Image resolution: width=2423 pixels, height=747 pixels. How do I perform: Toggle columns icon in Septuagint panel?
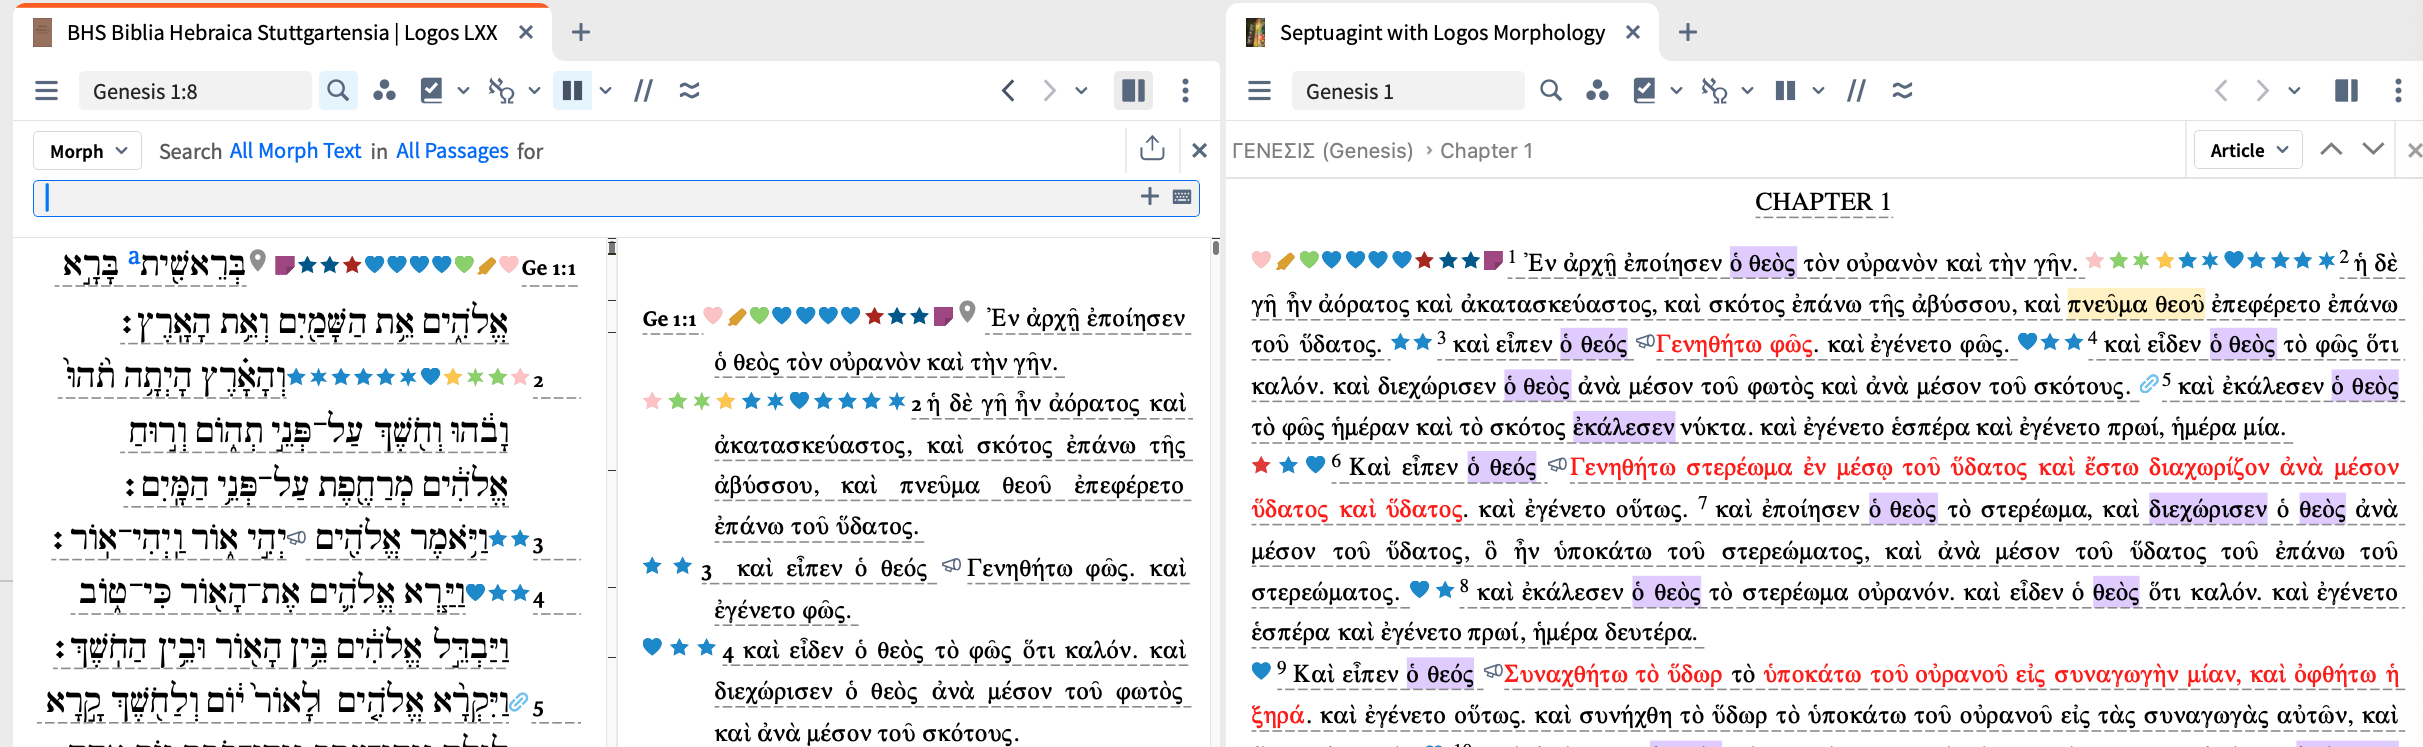click(x=1785, y=91)
